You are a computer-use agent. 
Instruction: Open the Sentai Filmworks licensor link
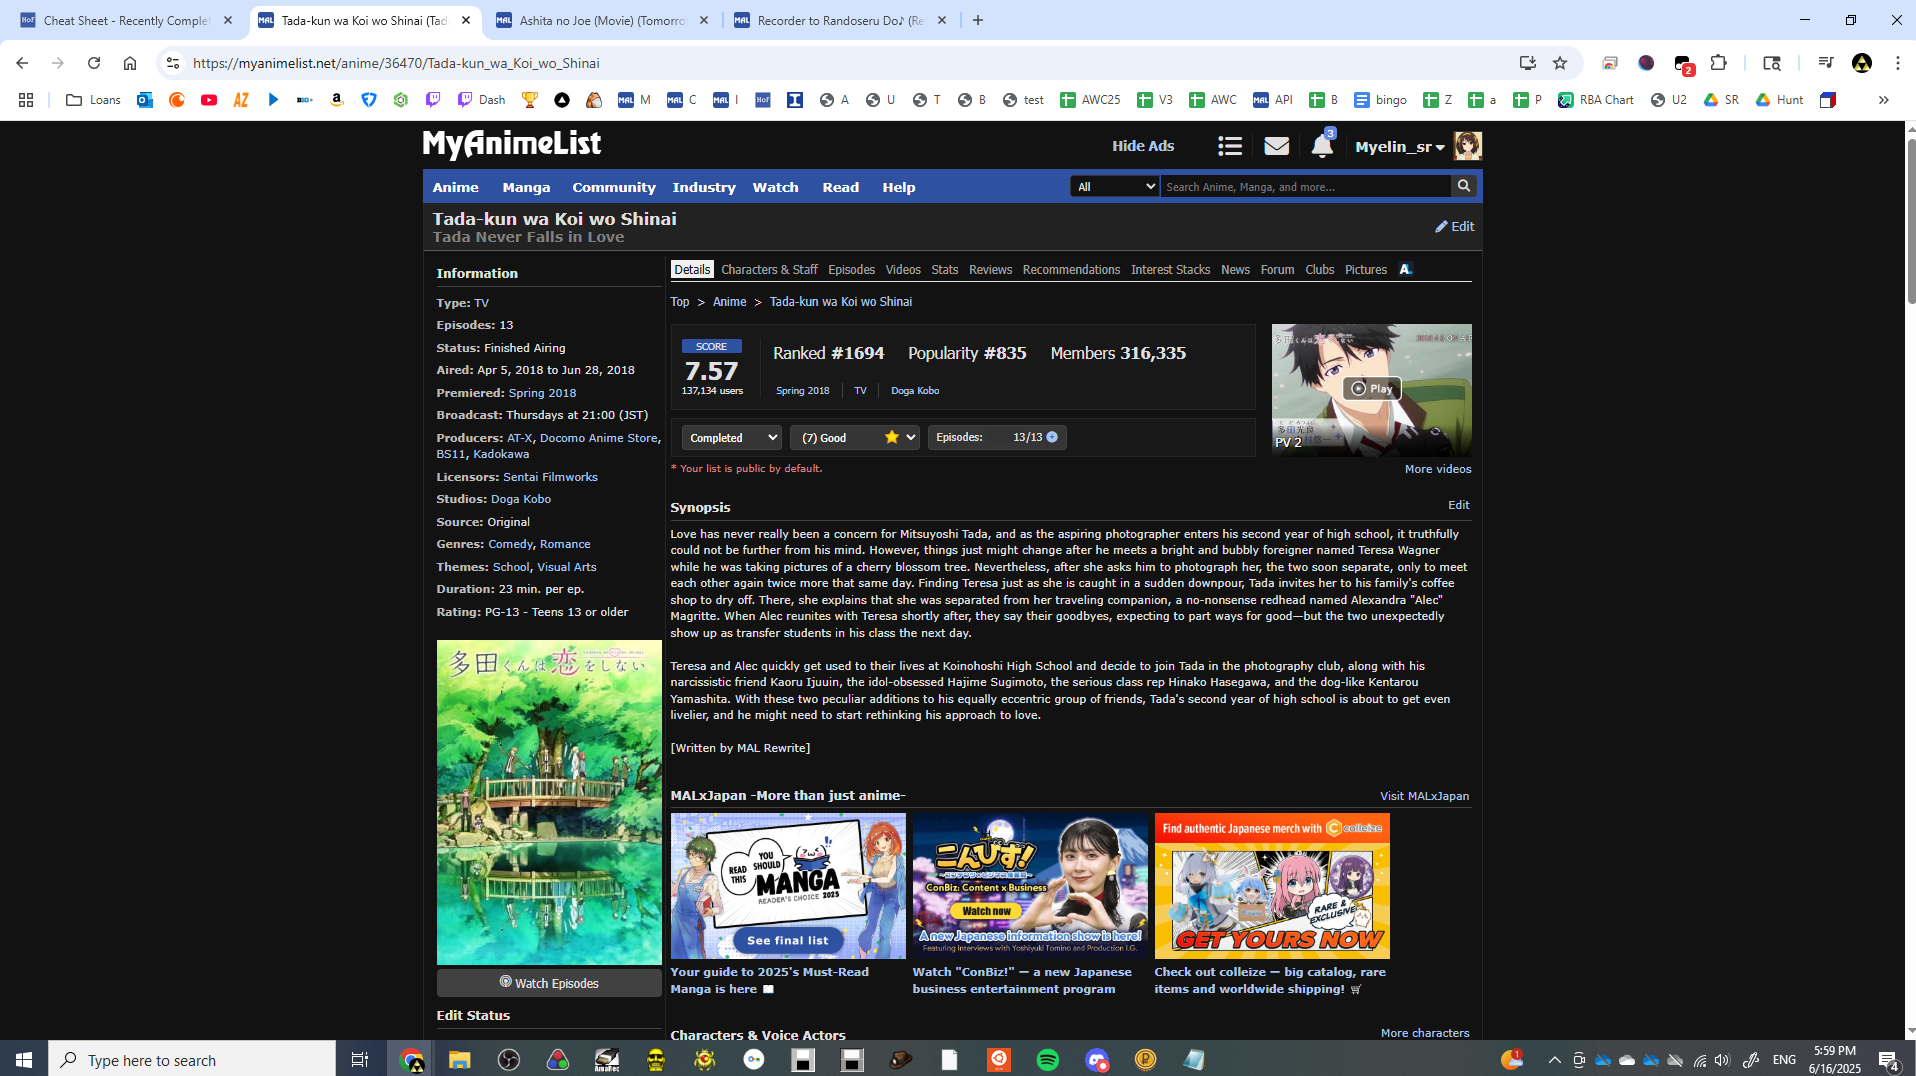[x=550, y=477]
